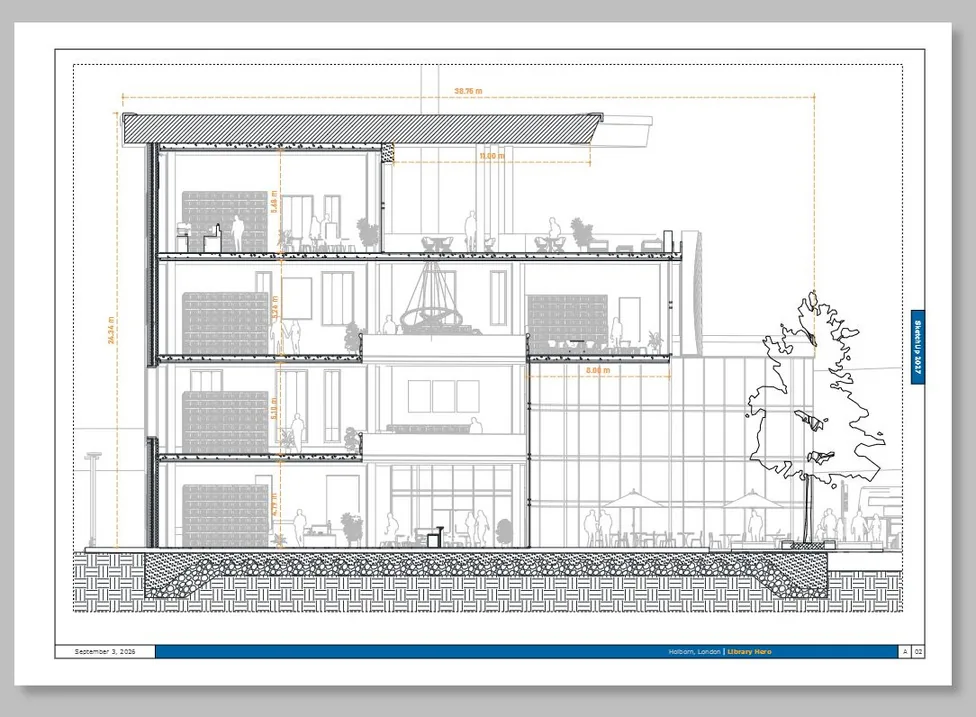Click the 8.88 m terrace dimension label
976x717 pixels.
click(x=598, y=370)
